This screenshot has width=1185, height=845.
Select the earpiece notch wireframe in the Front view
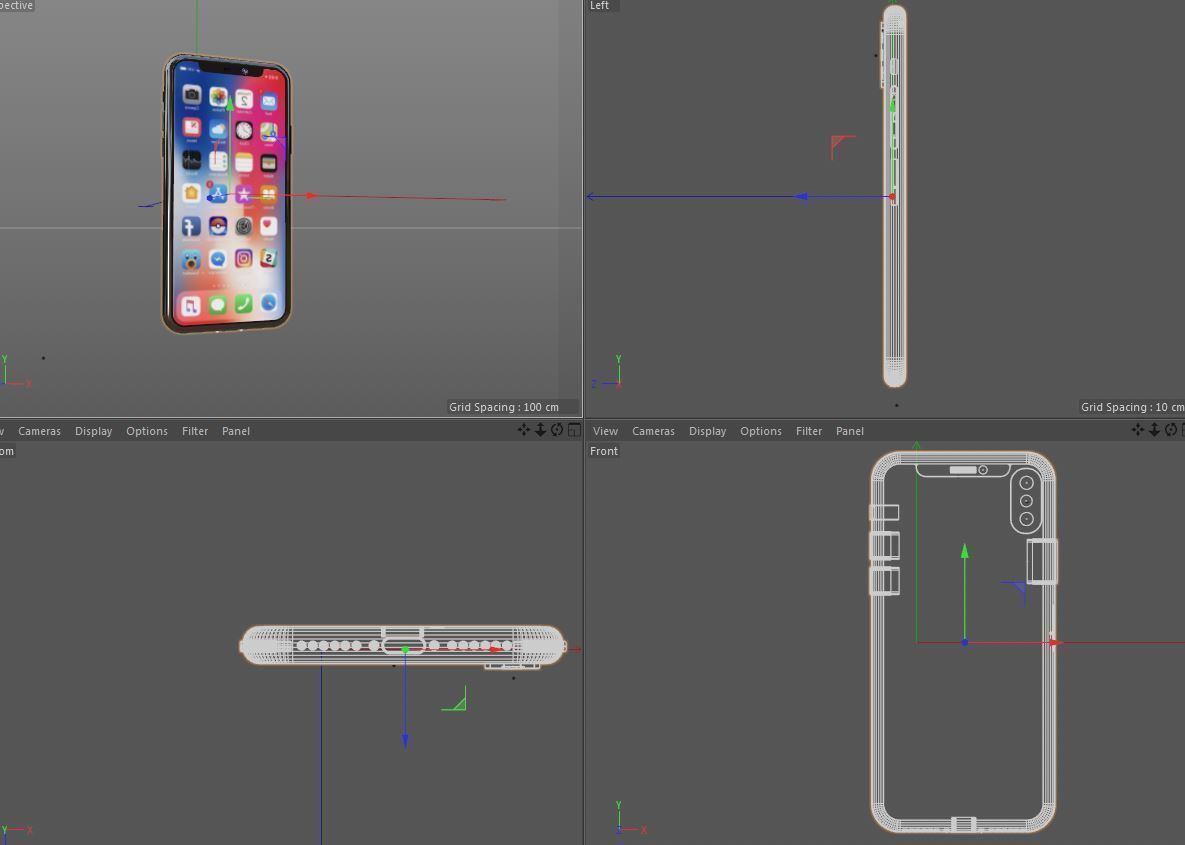pos(963,470)
